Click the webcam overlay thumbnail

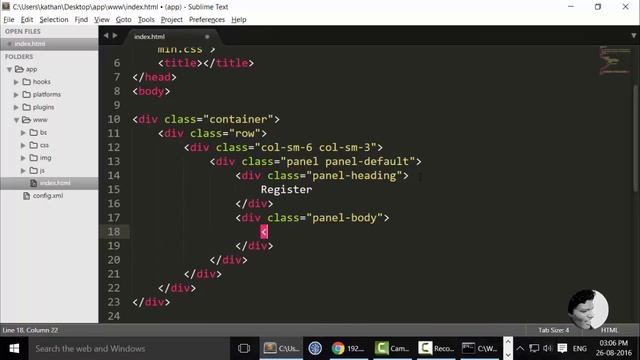click(x=588, y=309)
